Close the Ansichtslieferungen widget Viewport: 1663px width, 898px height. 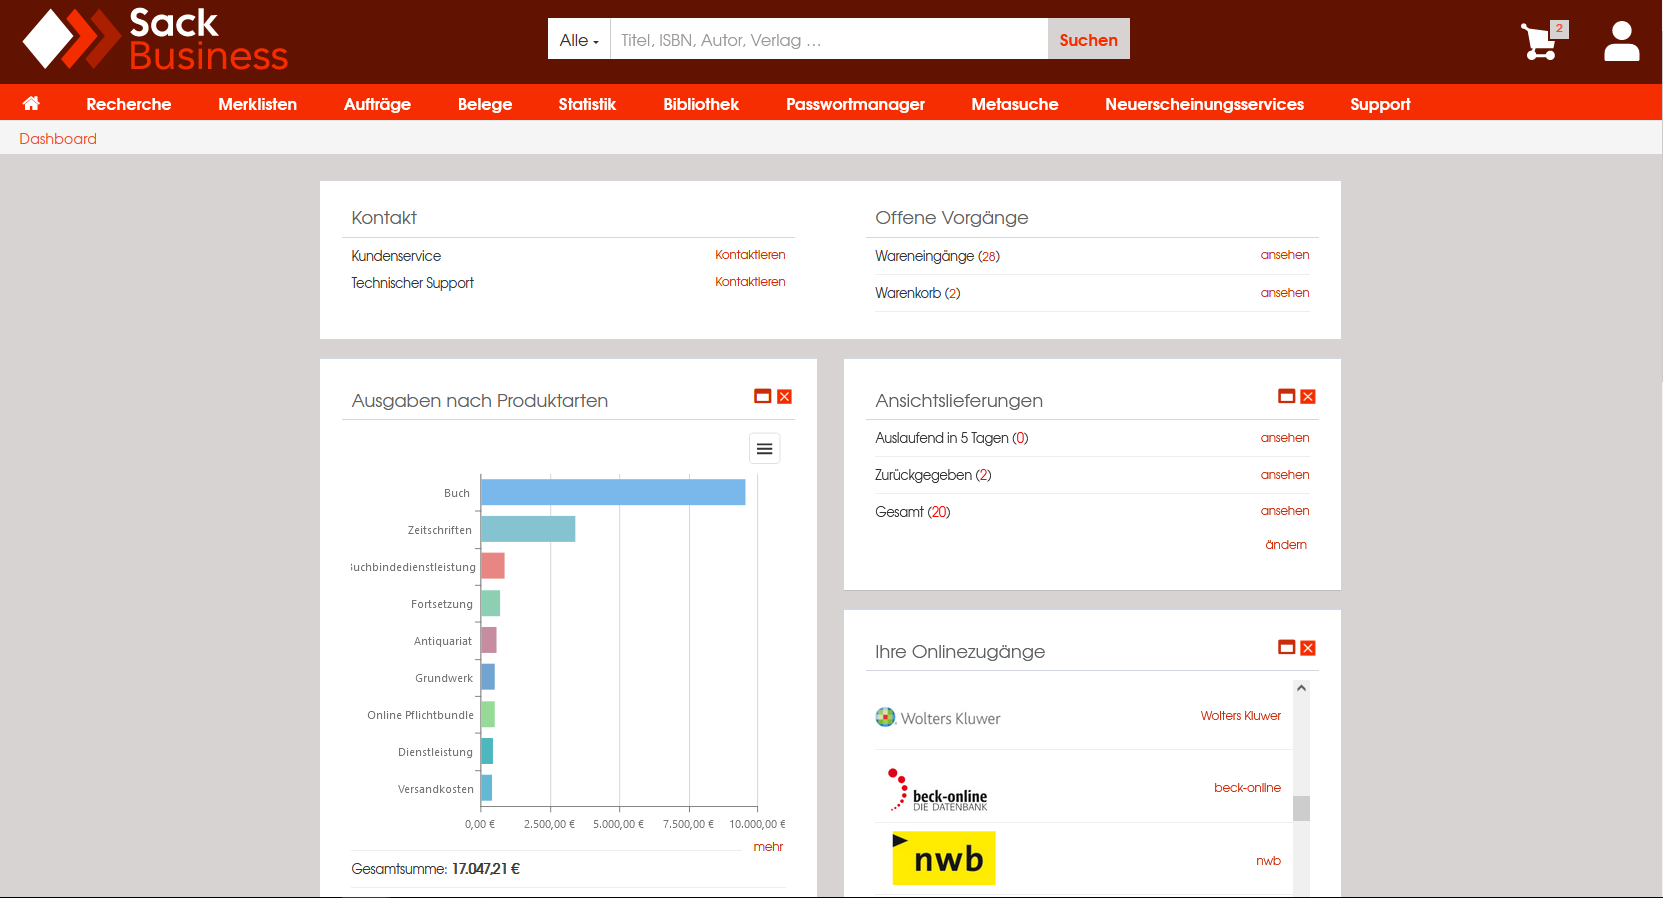tap(1308, 397)
